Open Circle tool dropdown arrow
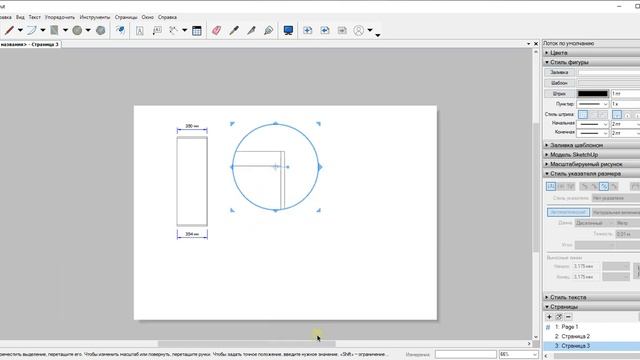Viewport: 640px width, 360px height. tap(88, 30)
